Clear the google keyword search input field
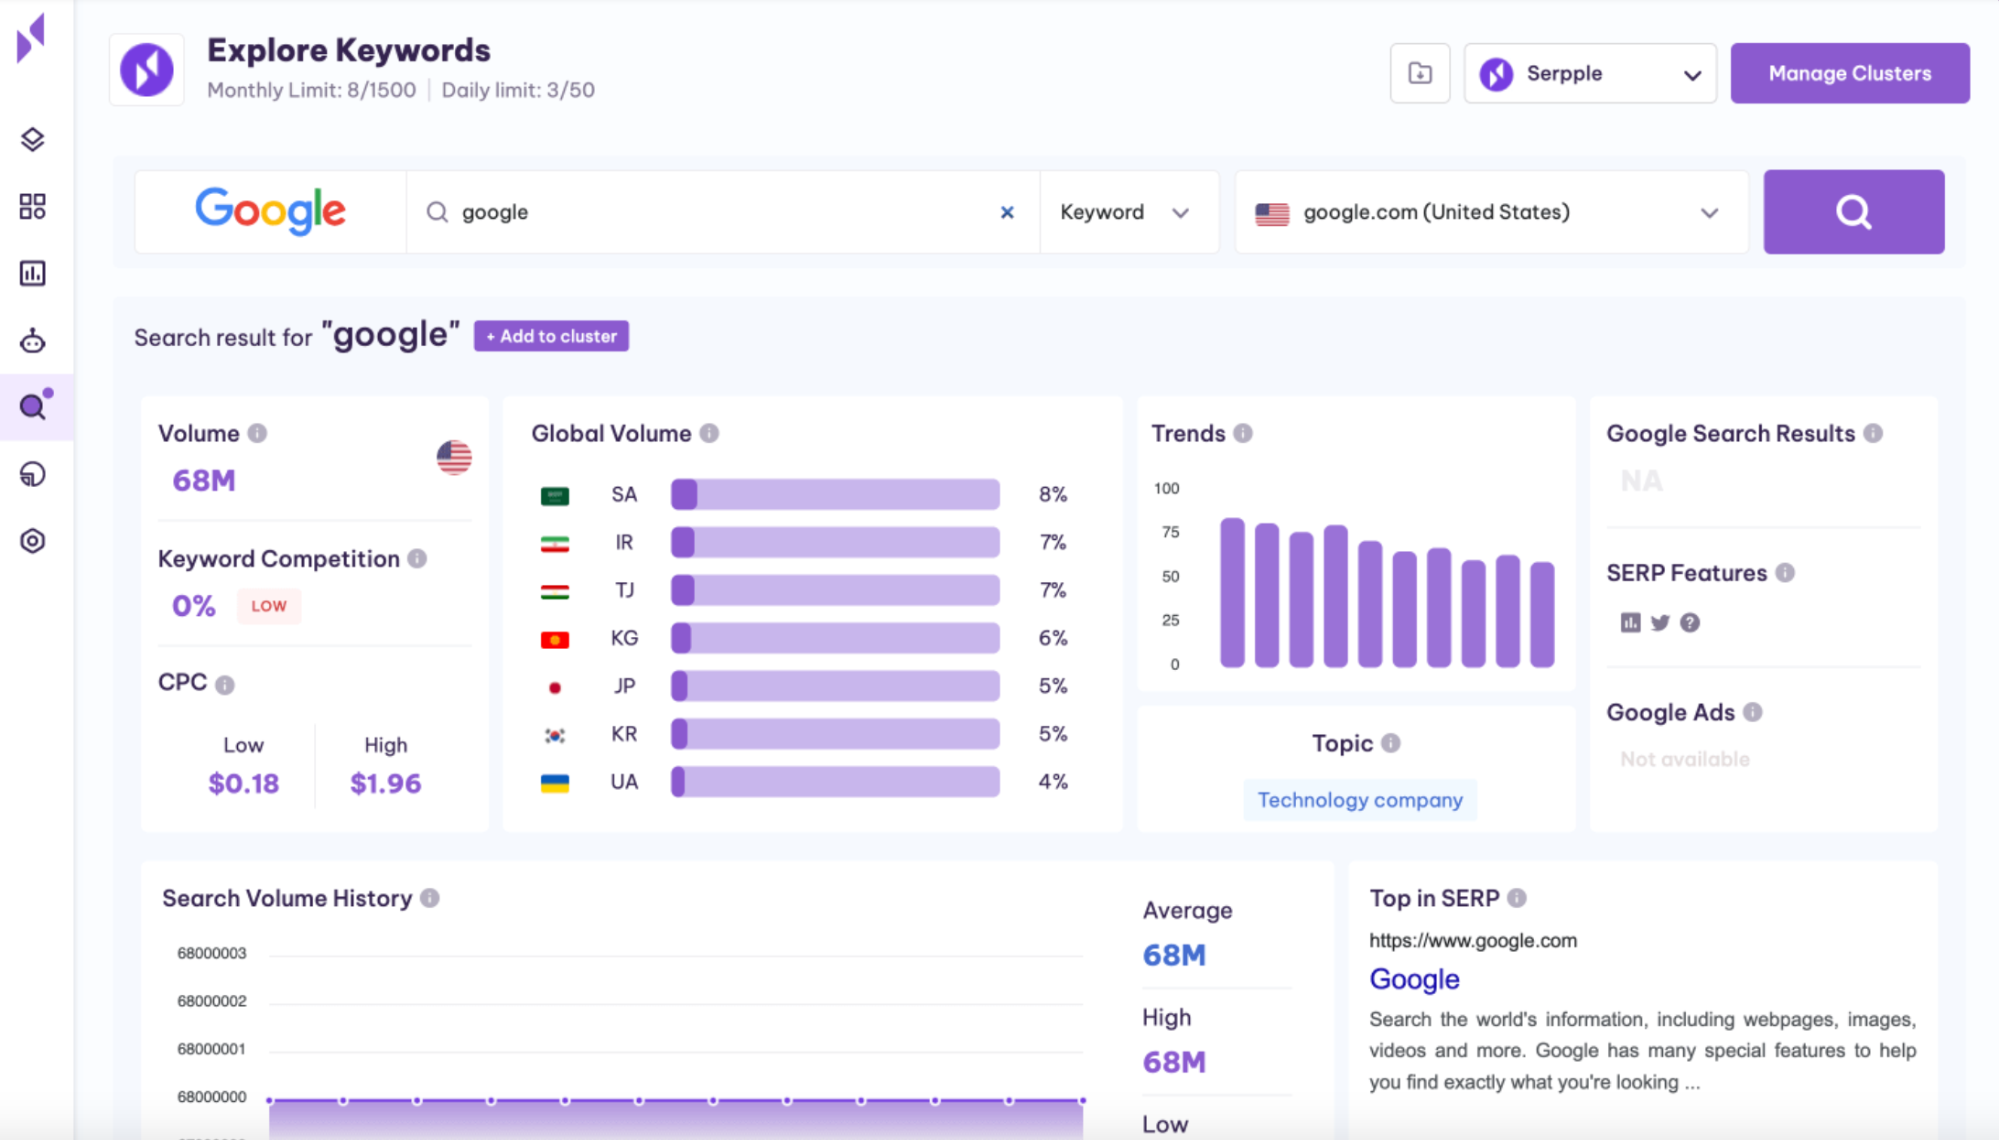The height and width of the screenshot is (1141, 1999). (1006, 211)
